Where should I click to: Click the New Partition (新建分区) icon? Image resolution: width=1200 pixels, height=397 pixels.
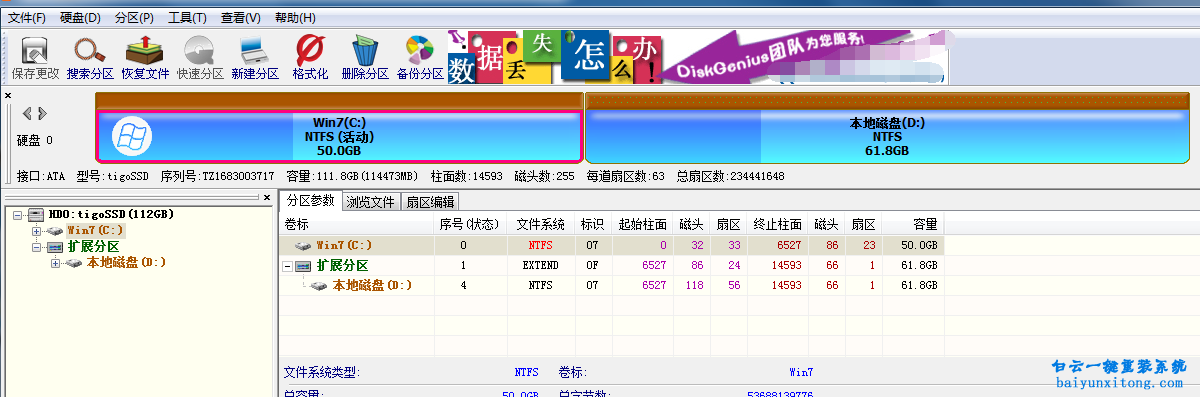coord(255,57)
